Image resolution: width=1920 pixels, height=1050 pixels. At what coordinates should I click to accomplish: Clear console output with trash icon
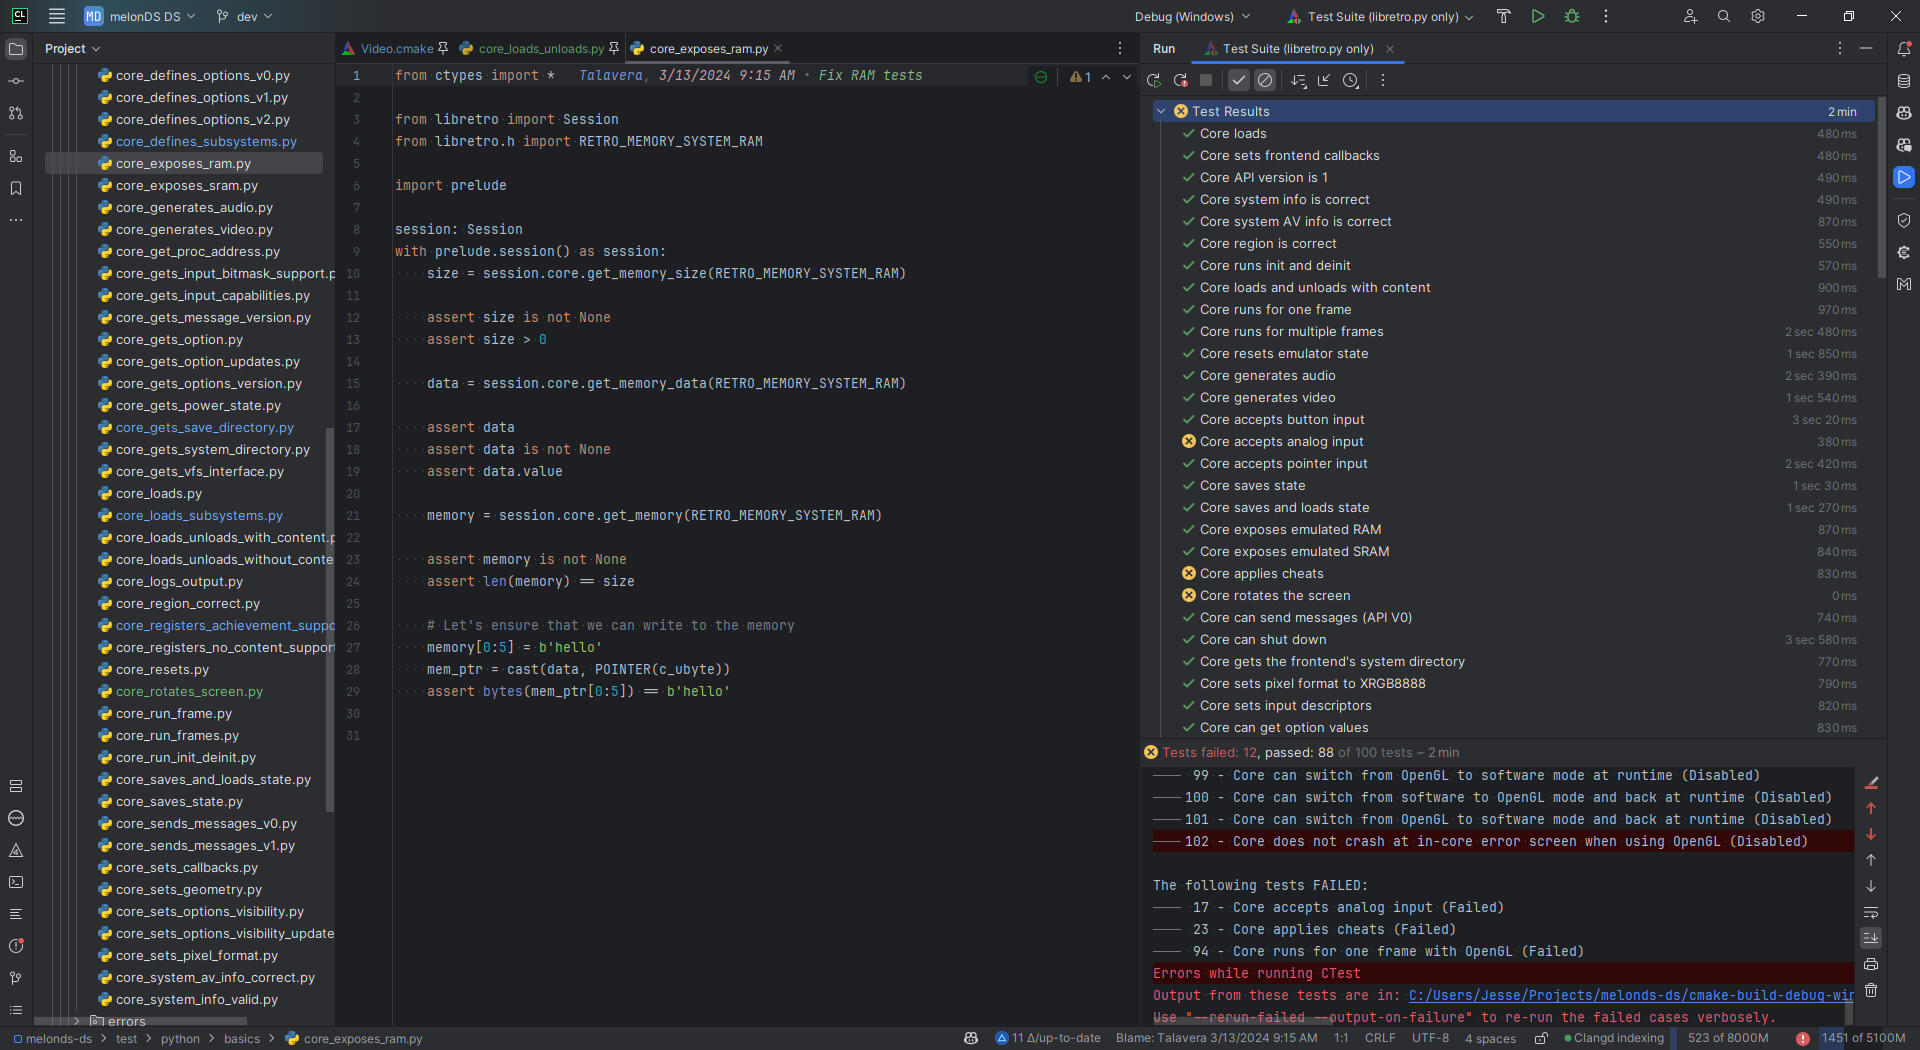[x=1871, y=990]
